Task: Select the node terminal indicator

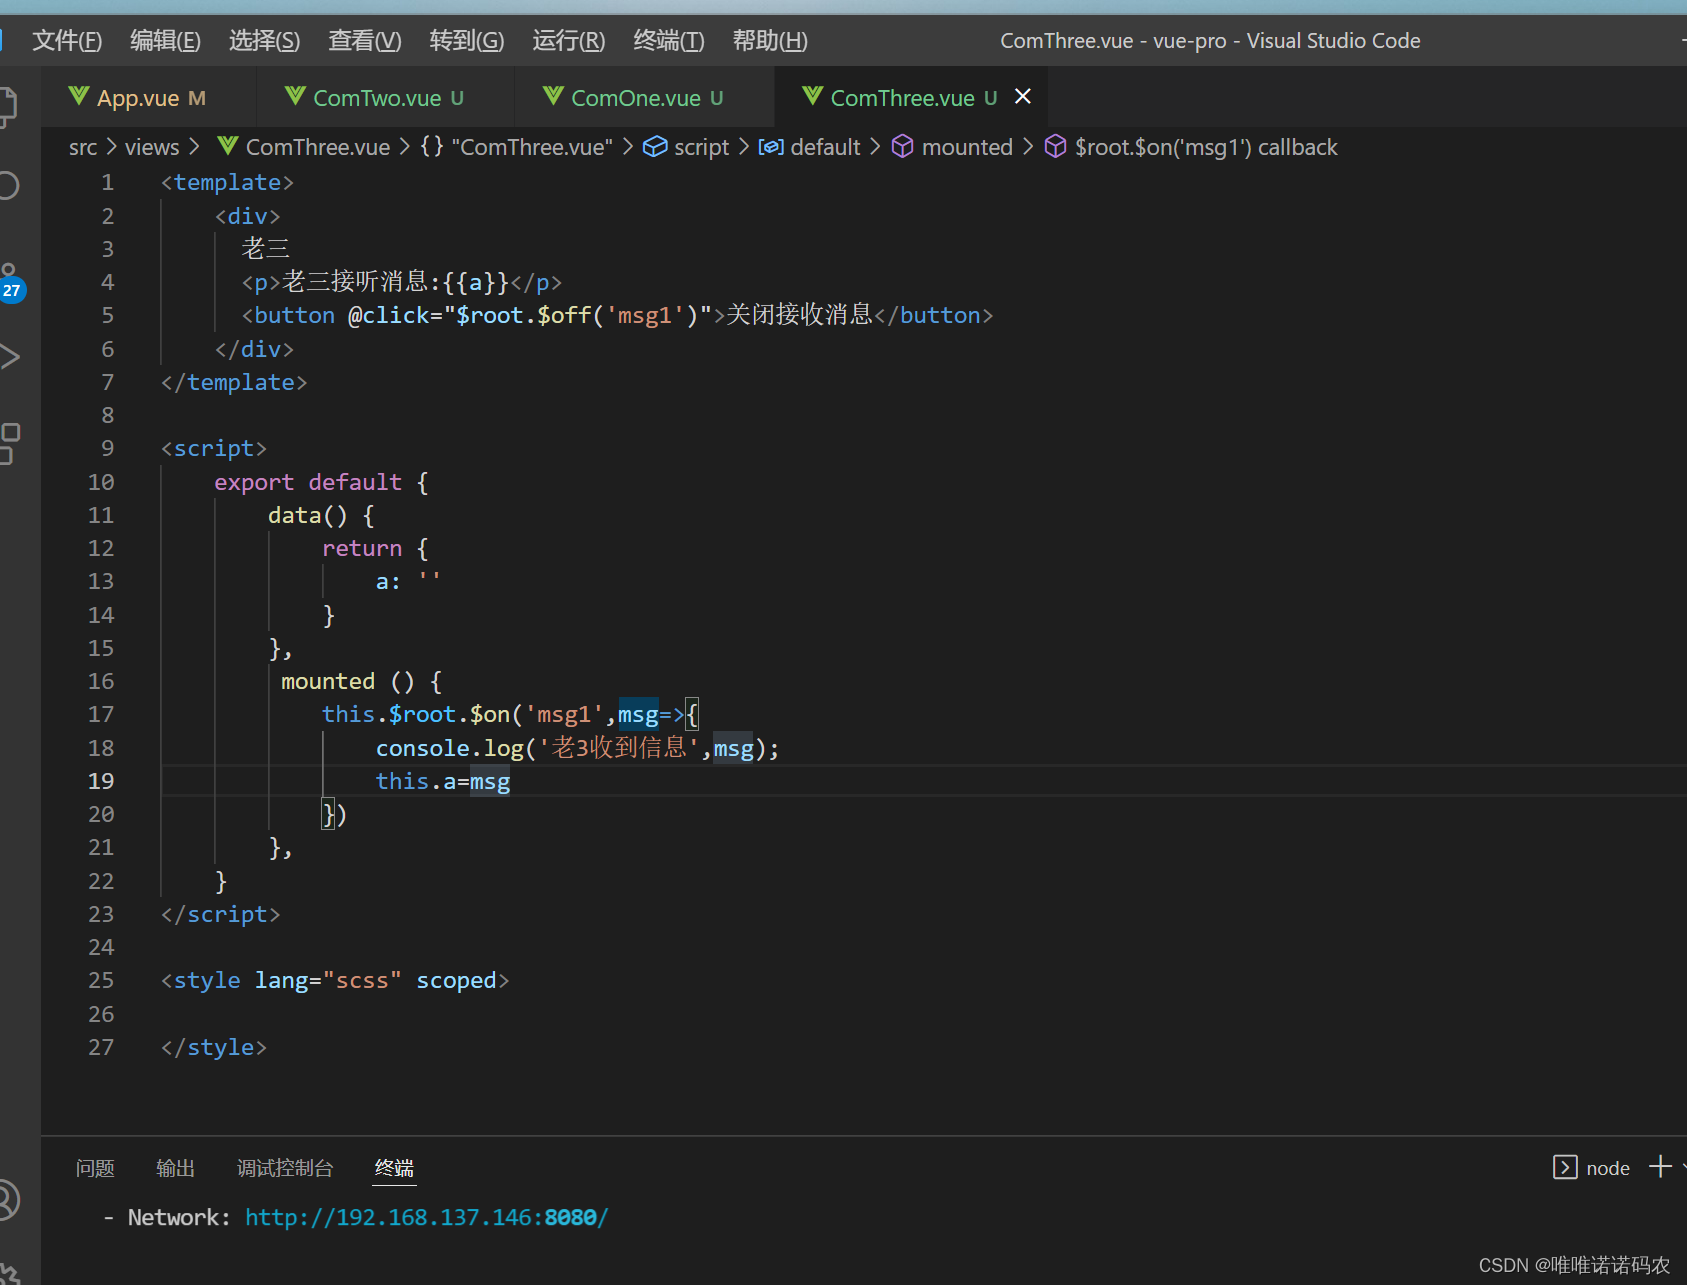Action: pos(1591,1168)
